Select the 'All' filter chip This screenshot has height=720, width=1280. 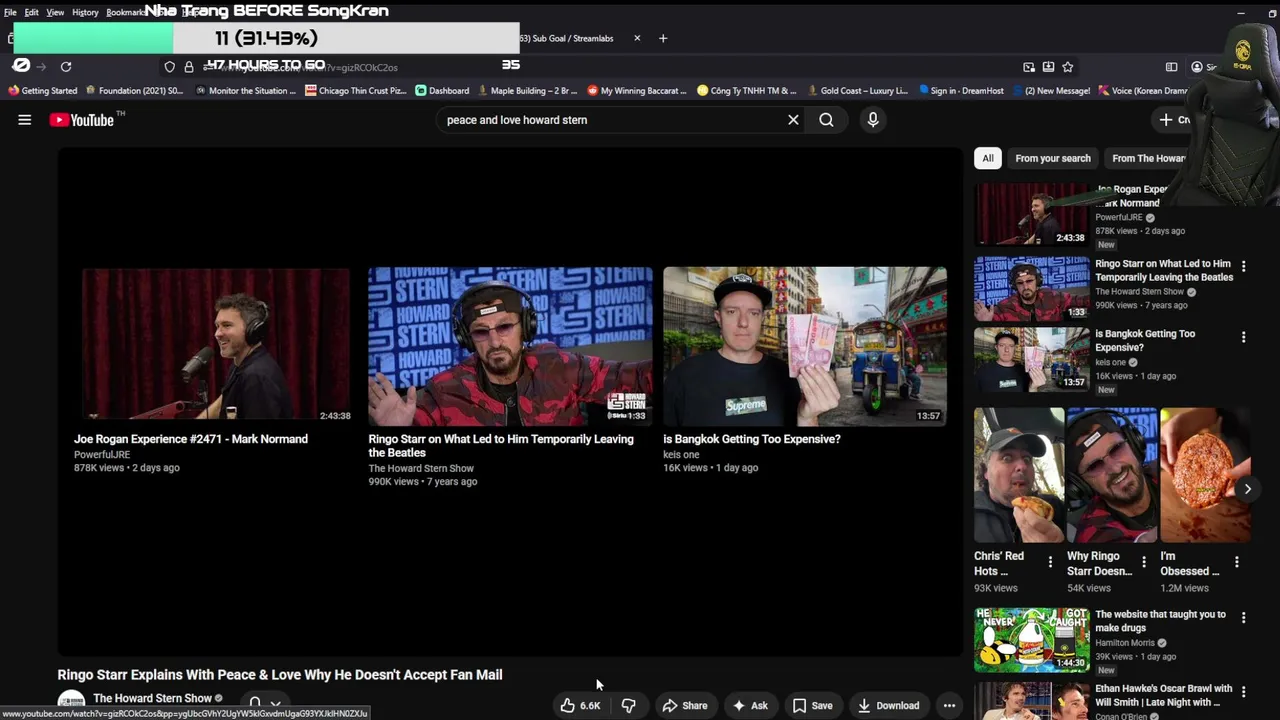click(988, 158)
